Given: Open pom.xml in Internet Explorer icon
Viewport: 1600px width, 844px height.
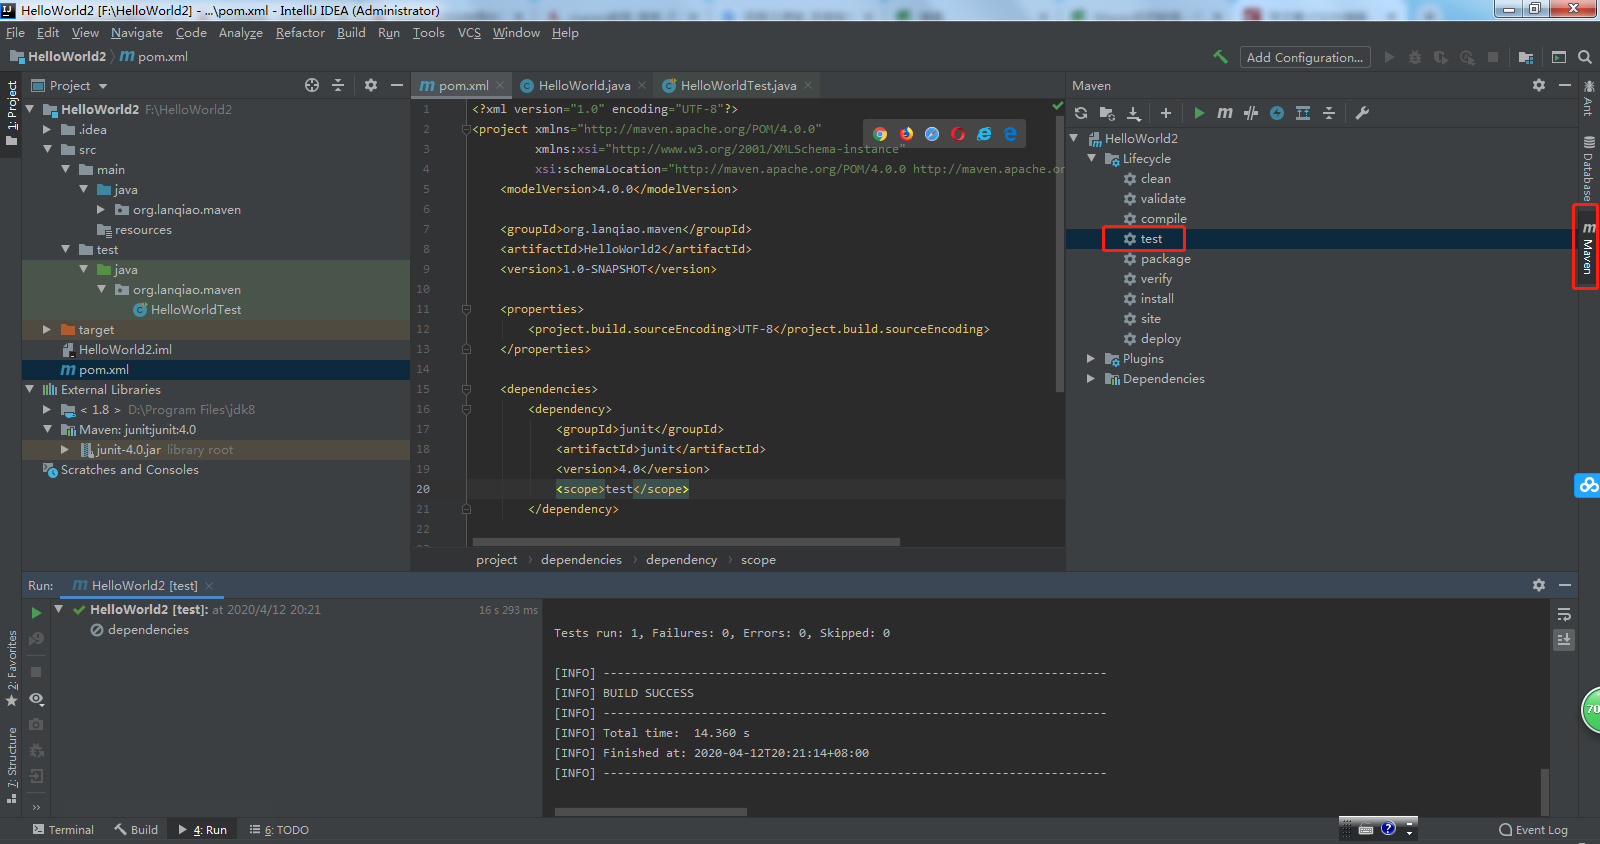Looking at the screenshot, I should pyautogui.click(x=984, y=134).
